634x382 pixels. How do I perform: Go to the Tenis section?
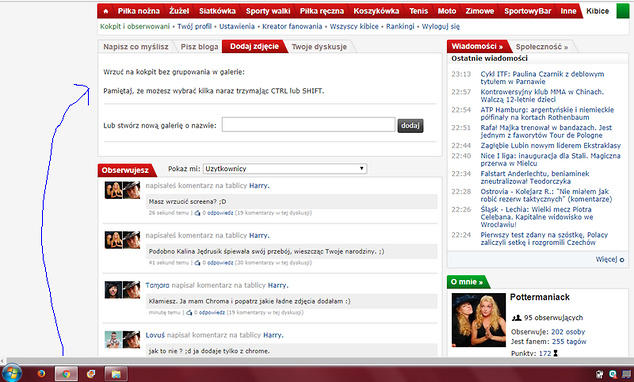click(x=418, y=11)
